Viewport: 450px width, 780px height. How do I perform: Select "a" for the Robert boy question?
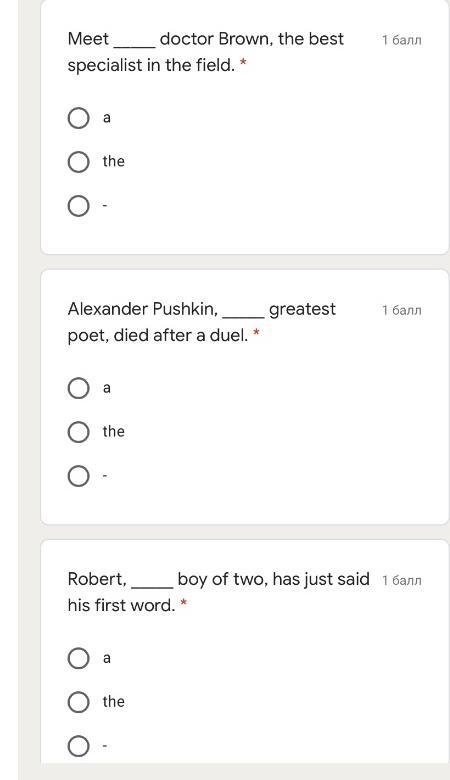click(x=78, y=658)
